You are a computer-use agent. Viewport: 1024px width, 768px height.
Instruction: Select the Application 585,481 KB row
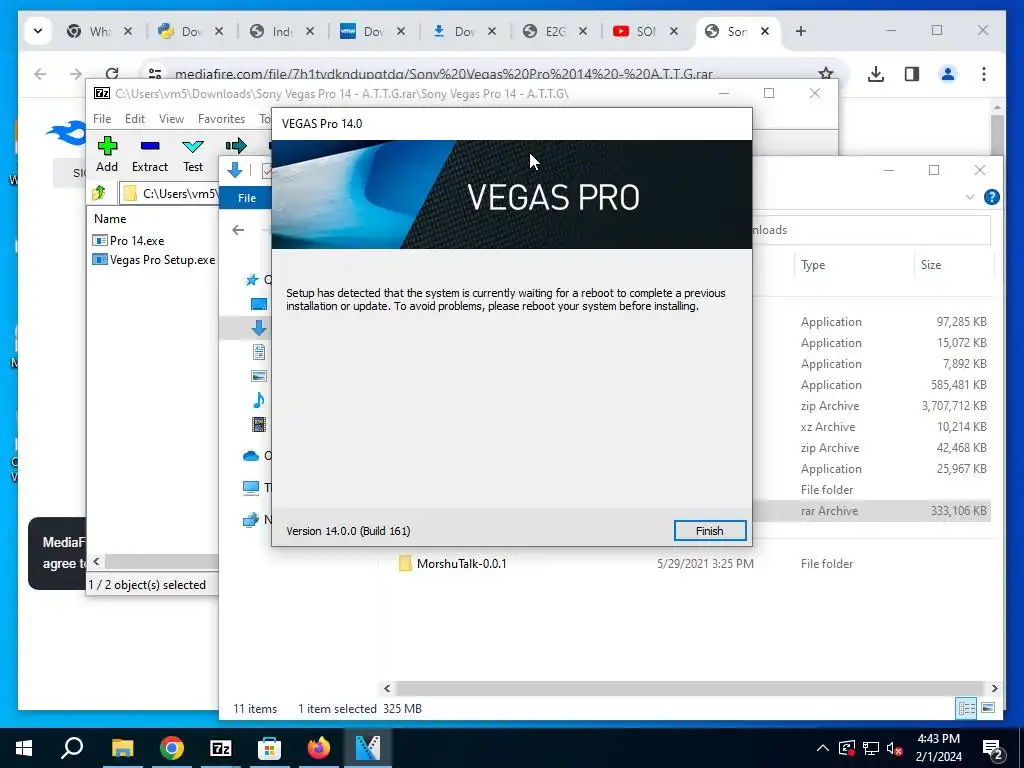(871, 385)
